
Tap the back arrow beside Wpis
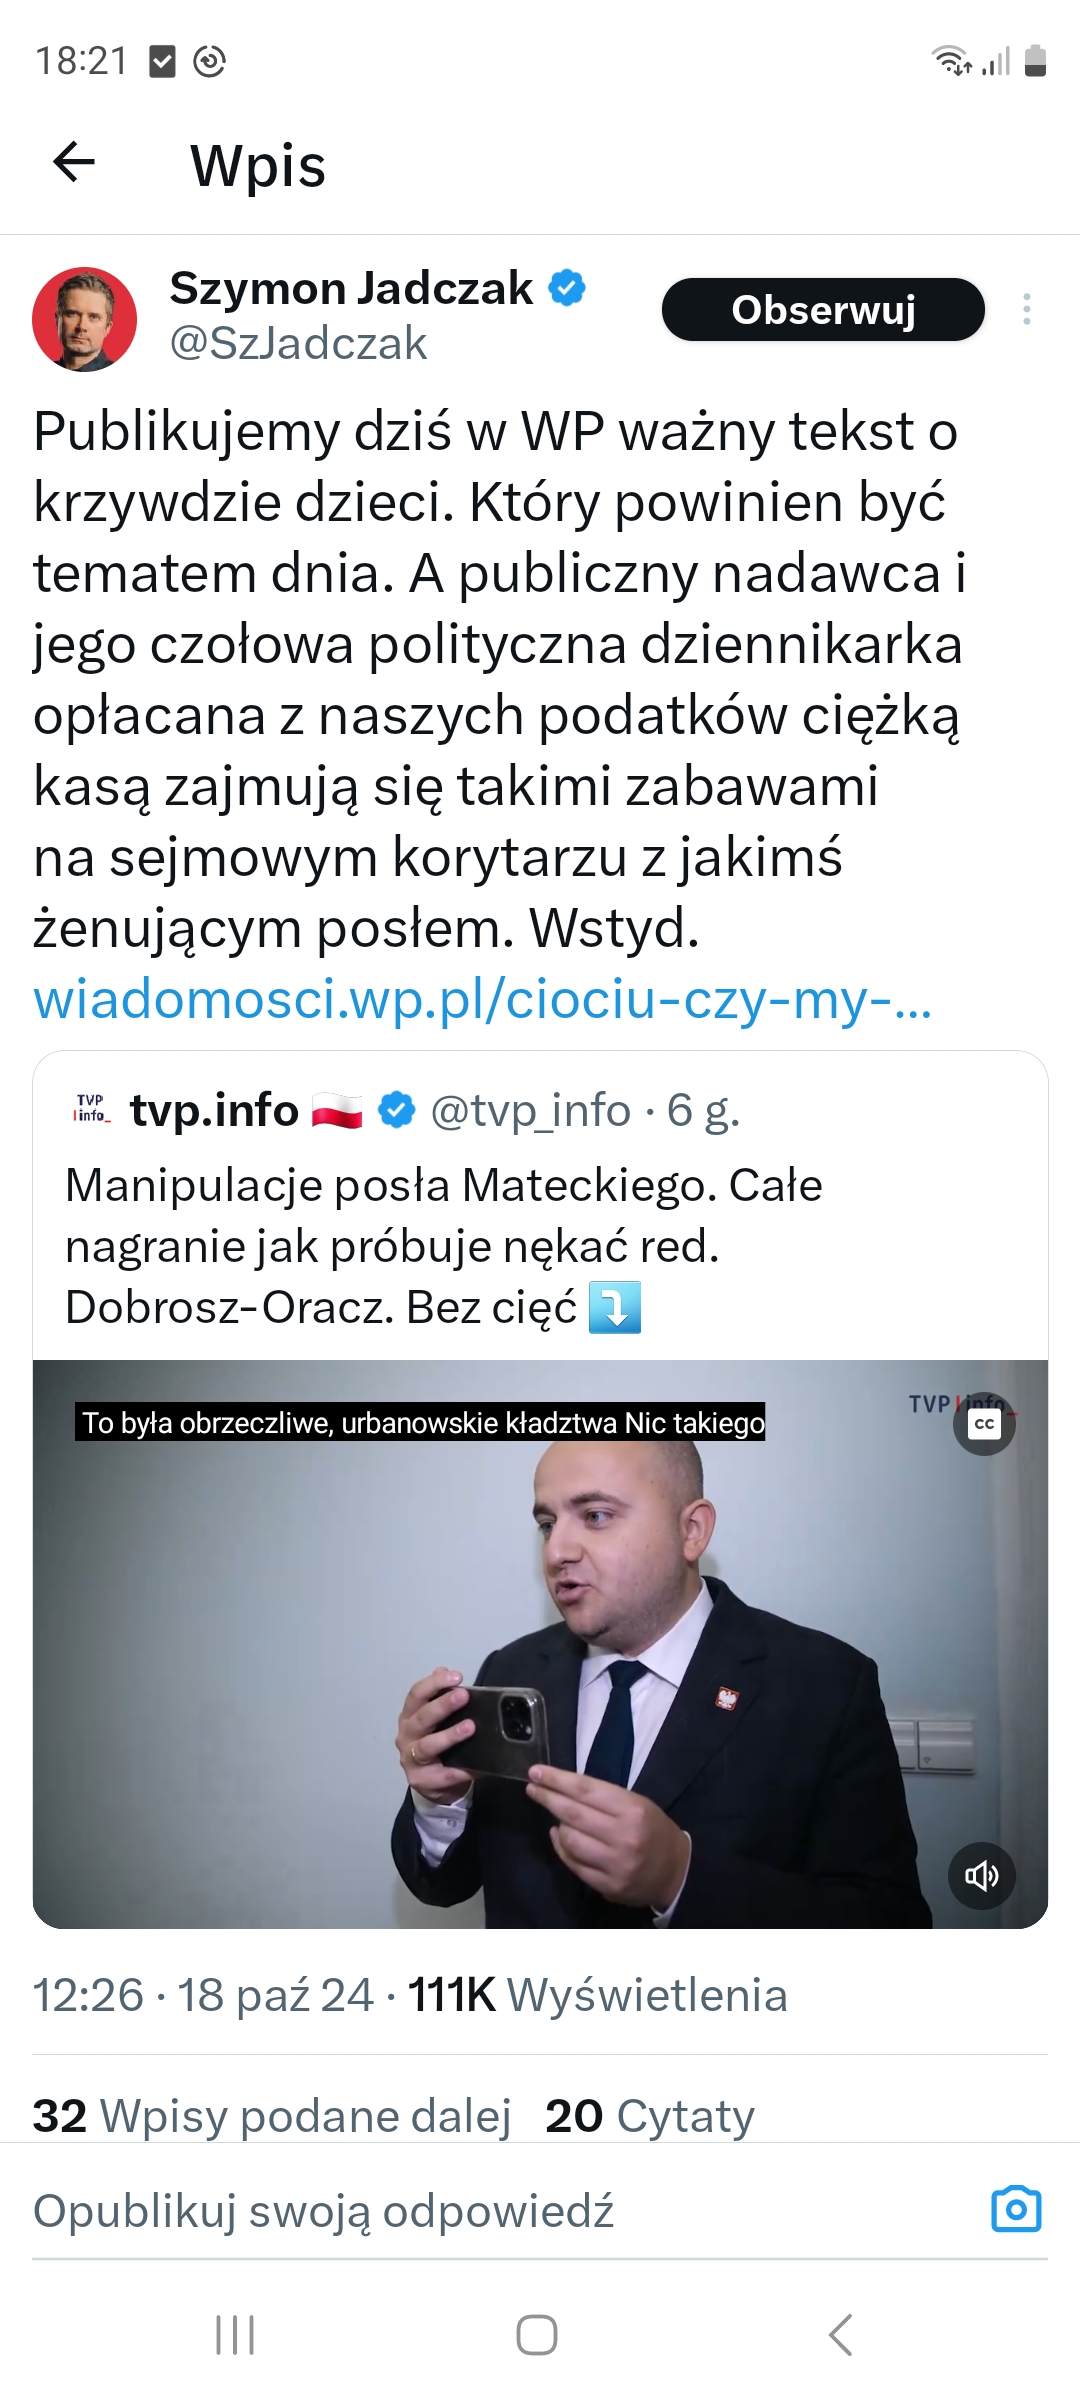[74, 162]
